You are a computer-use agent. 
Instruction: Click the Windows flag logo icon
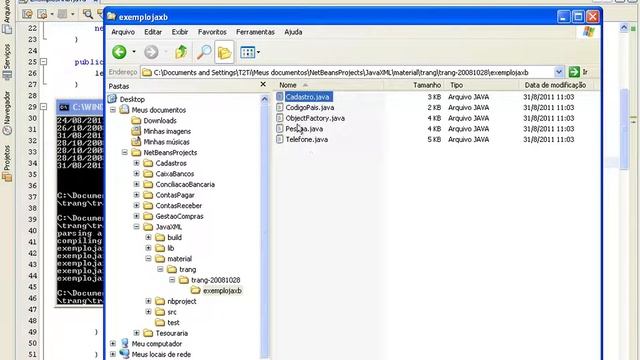[x=589, y=32]
